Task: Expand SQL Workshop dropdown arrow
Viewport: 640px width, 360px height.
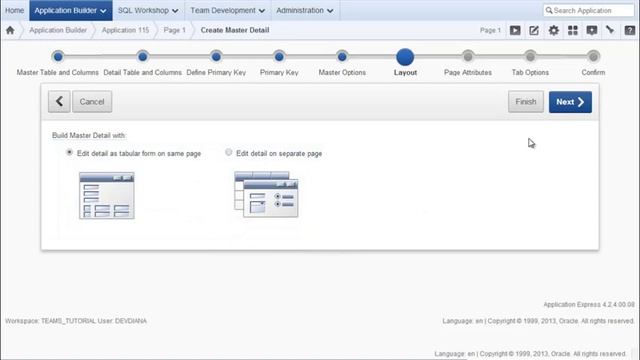Action: (x=175, y=11)
